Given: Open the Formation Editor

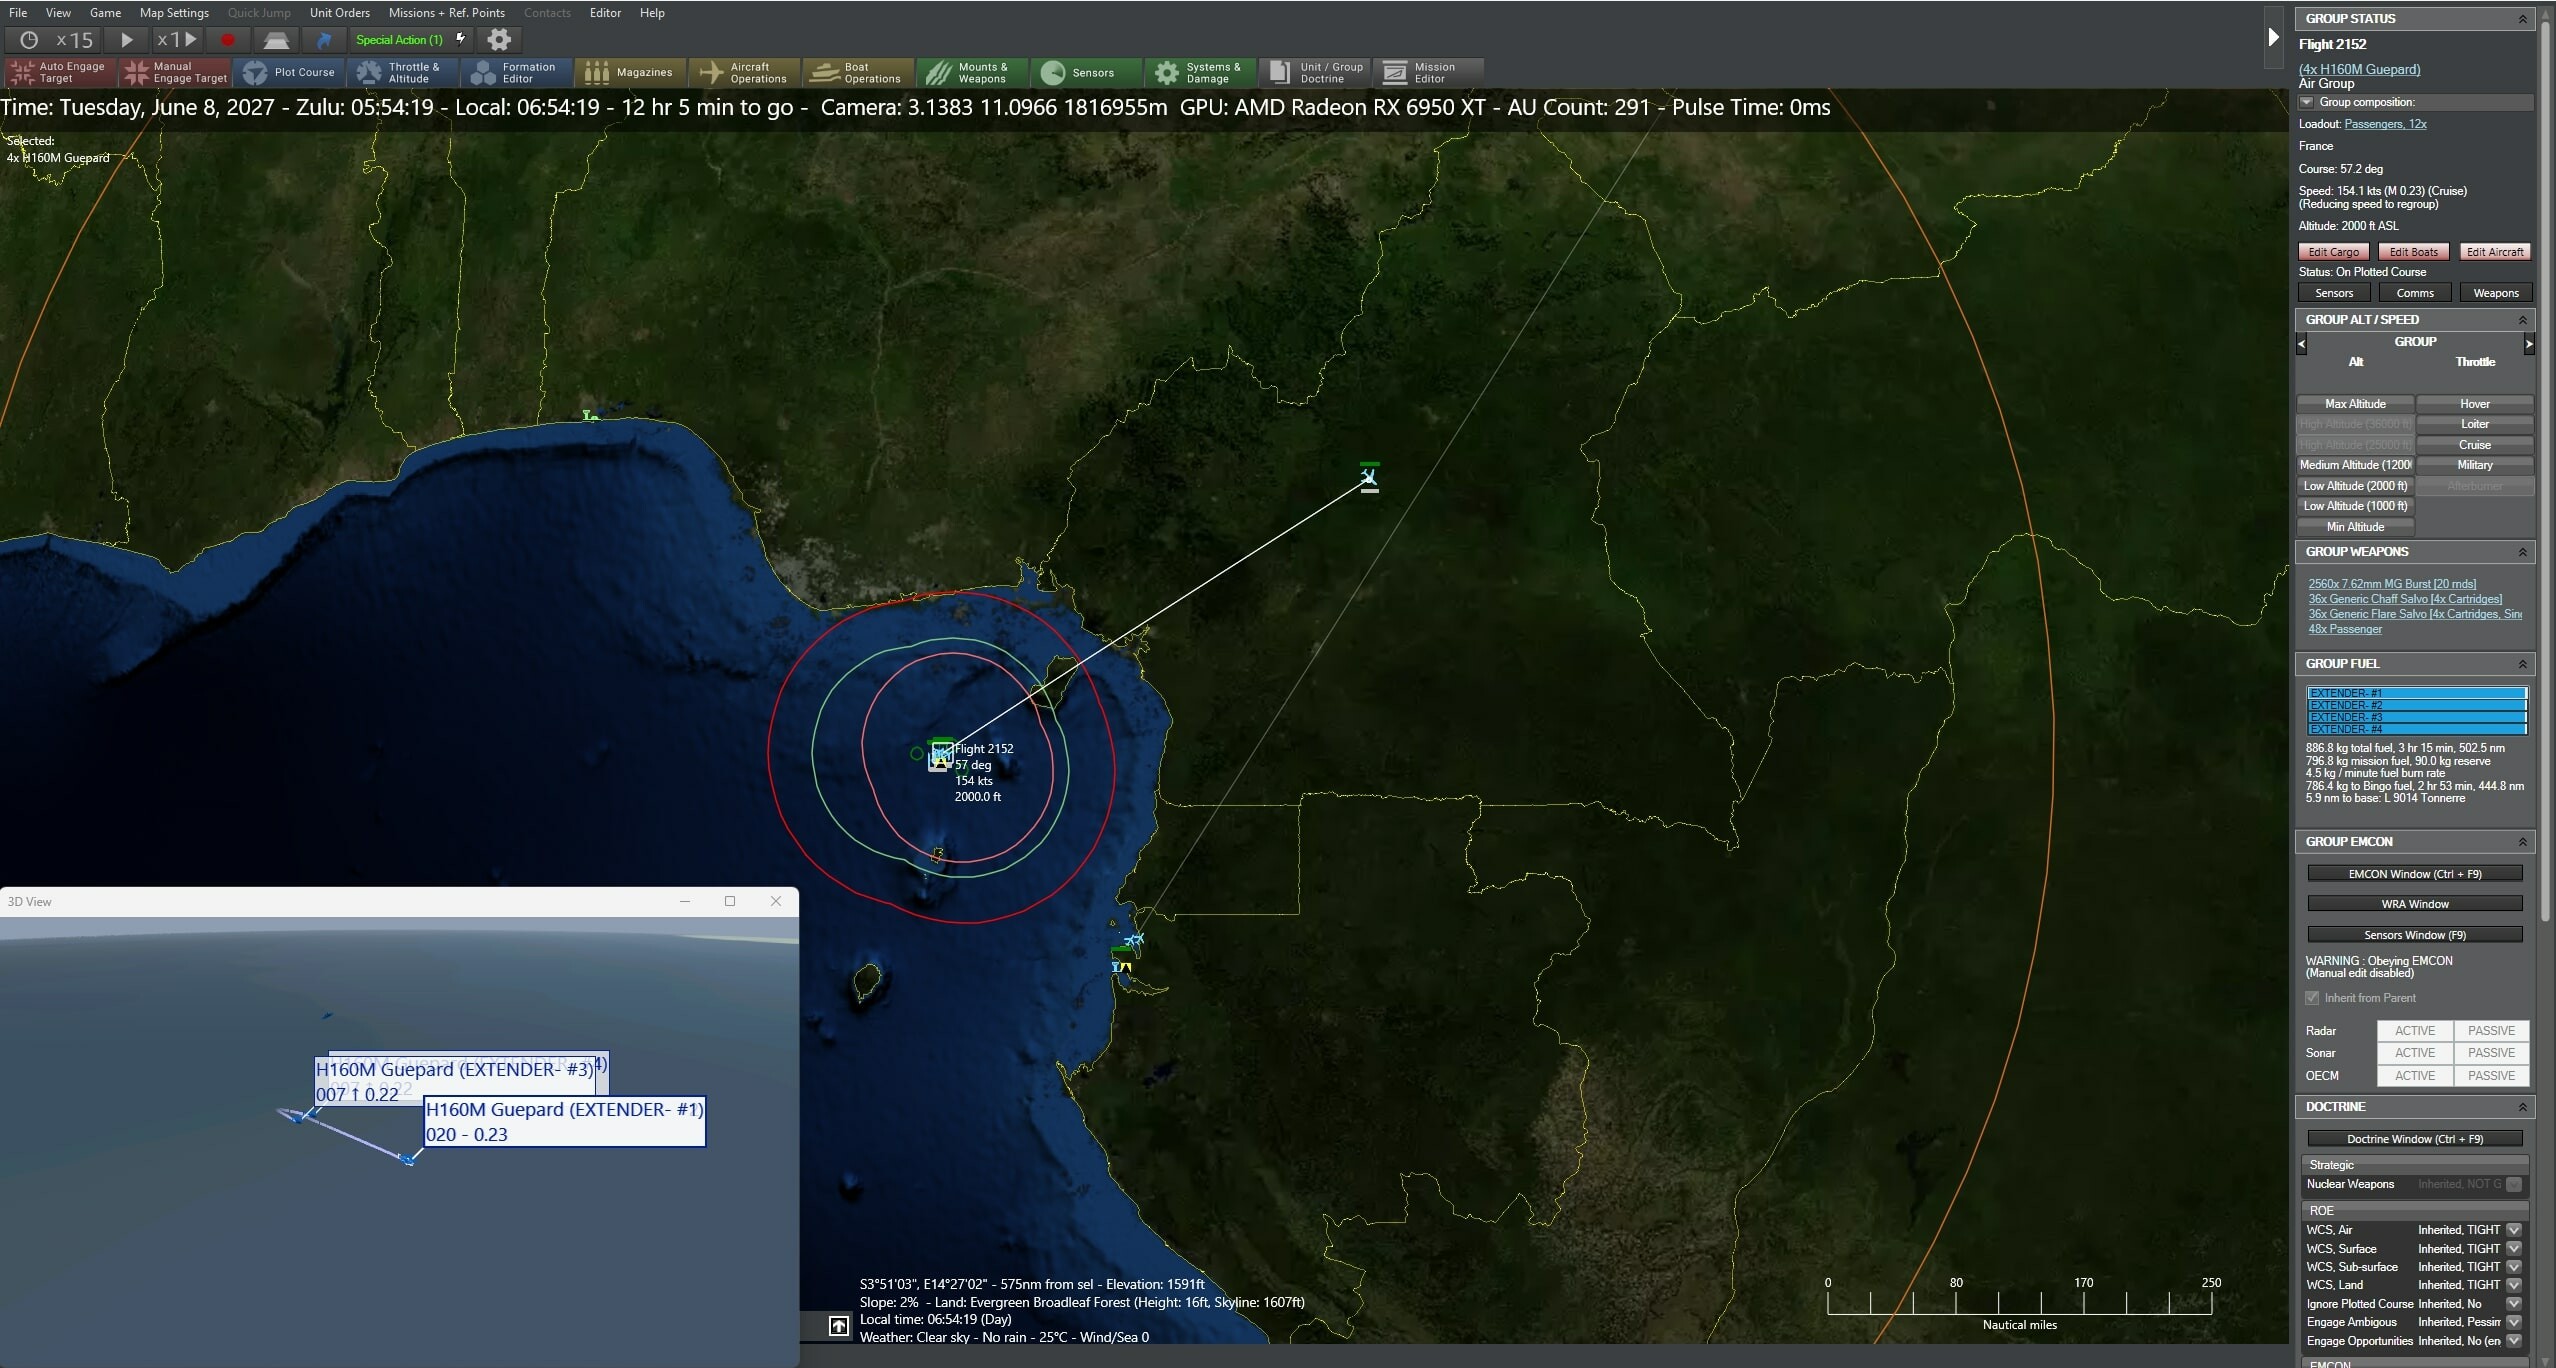Looking at the screenshot, I should tap(514, 72).
